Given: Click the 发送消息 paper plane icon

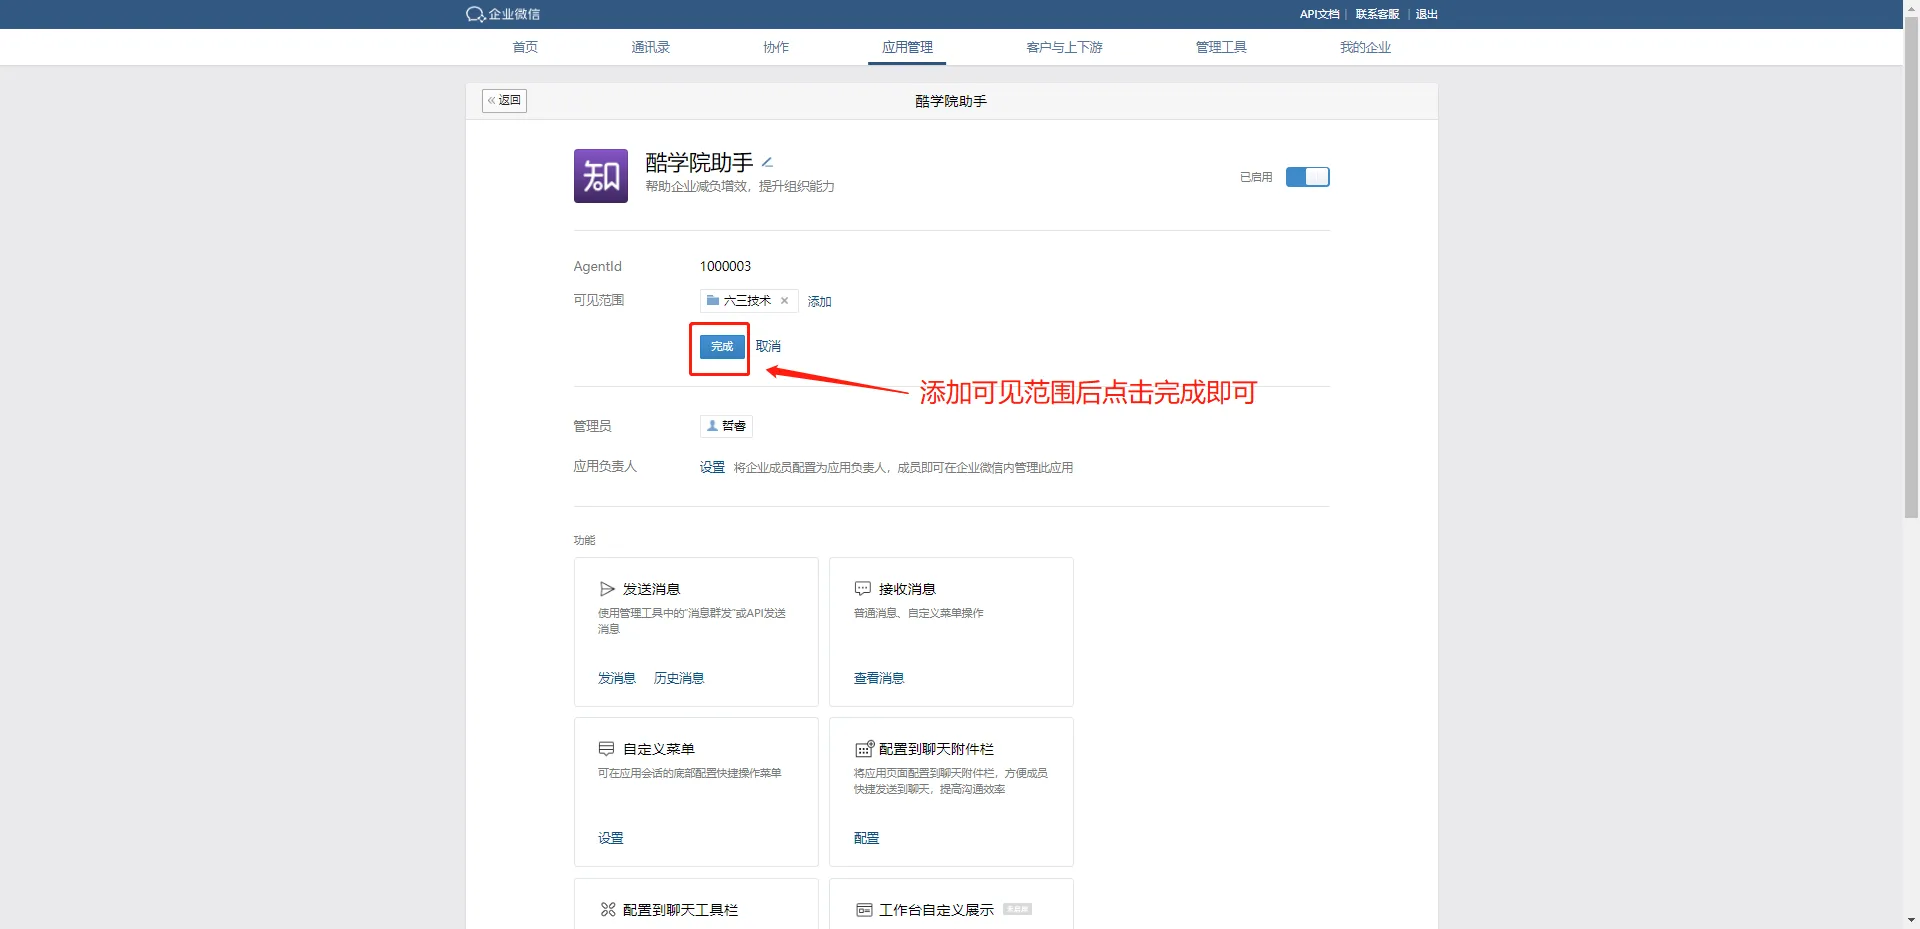Looking at the screenshot, I should tap(607, 589).
